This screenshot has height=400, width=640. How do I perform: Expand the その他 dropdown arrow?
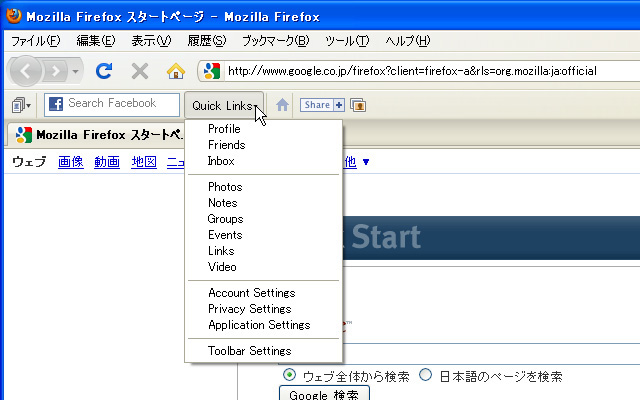tap(366, 162)
